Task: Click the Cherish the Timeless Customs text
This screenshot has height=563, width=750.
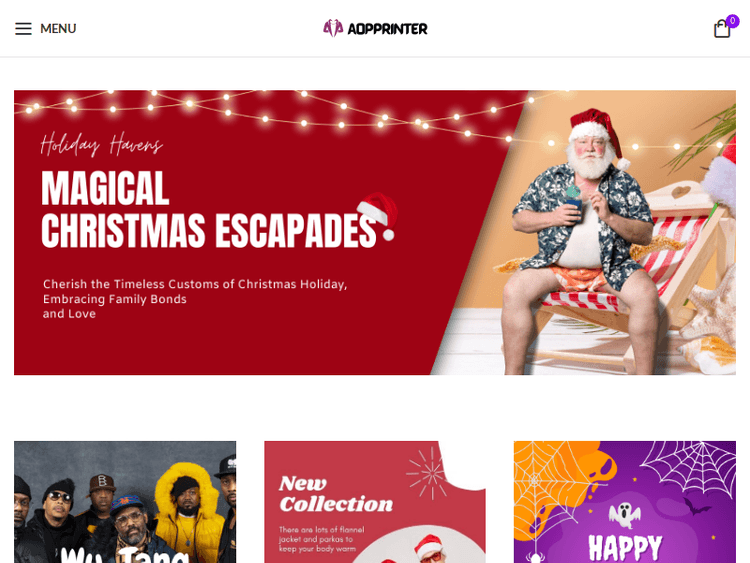Action: 195,299
